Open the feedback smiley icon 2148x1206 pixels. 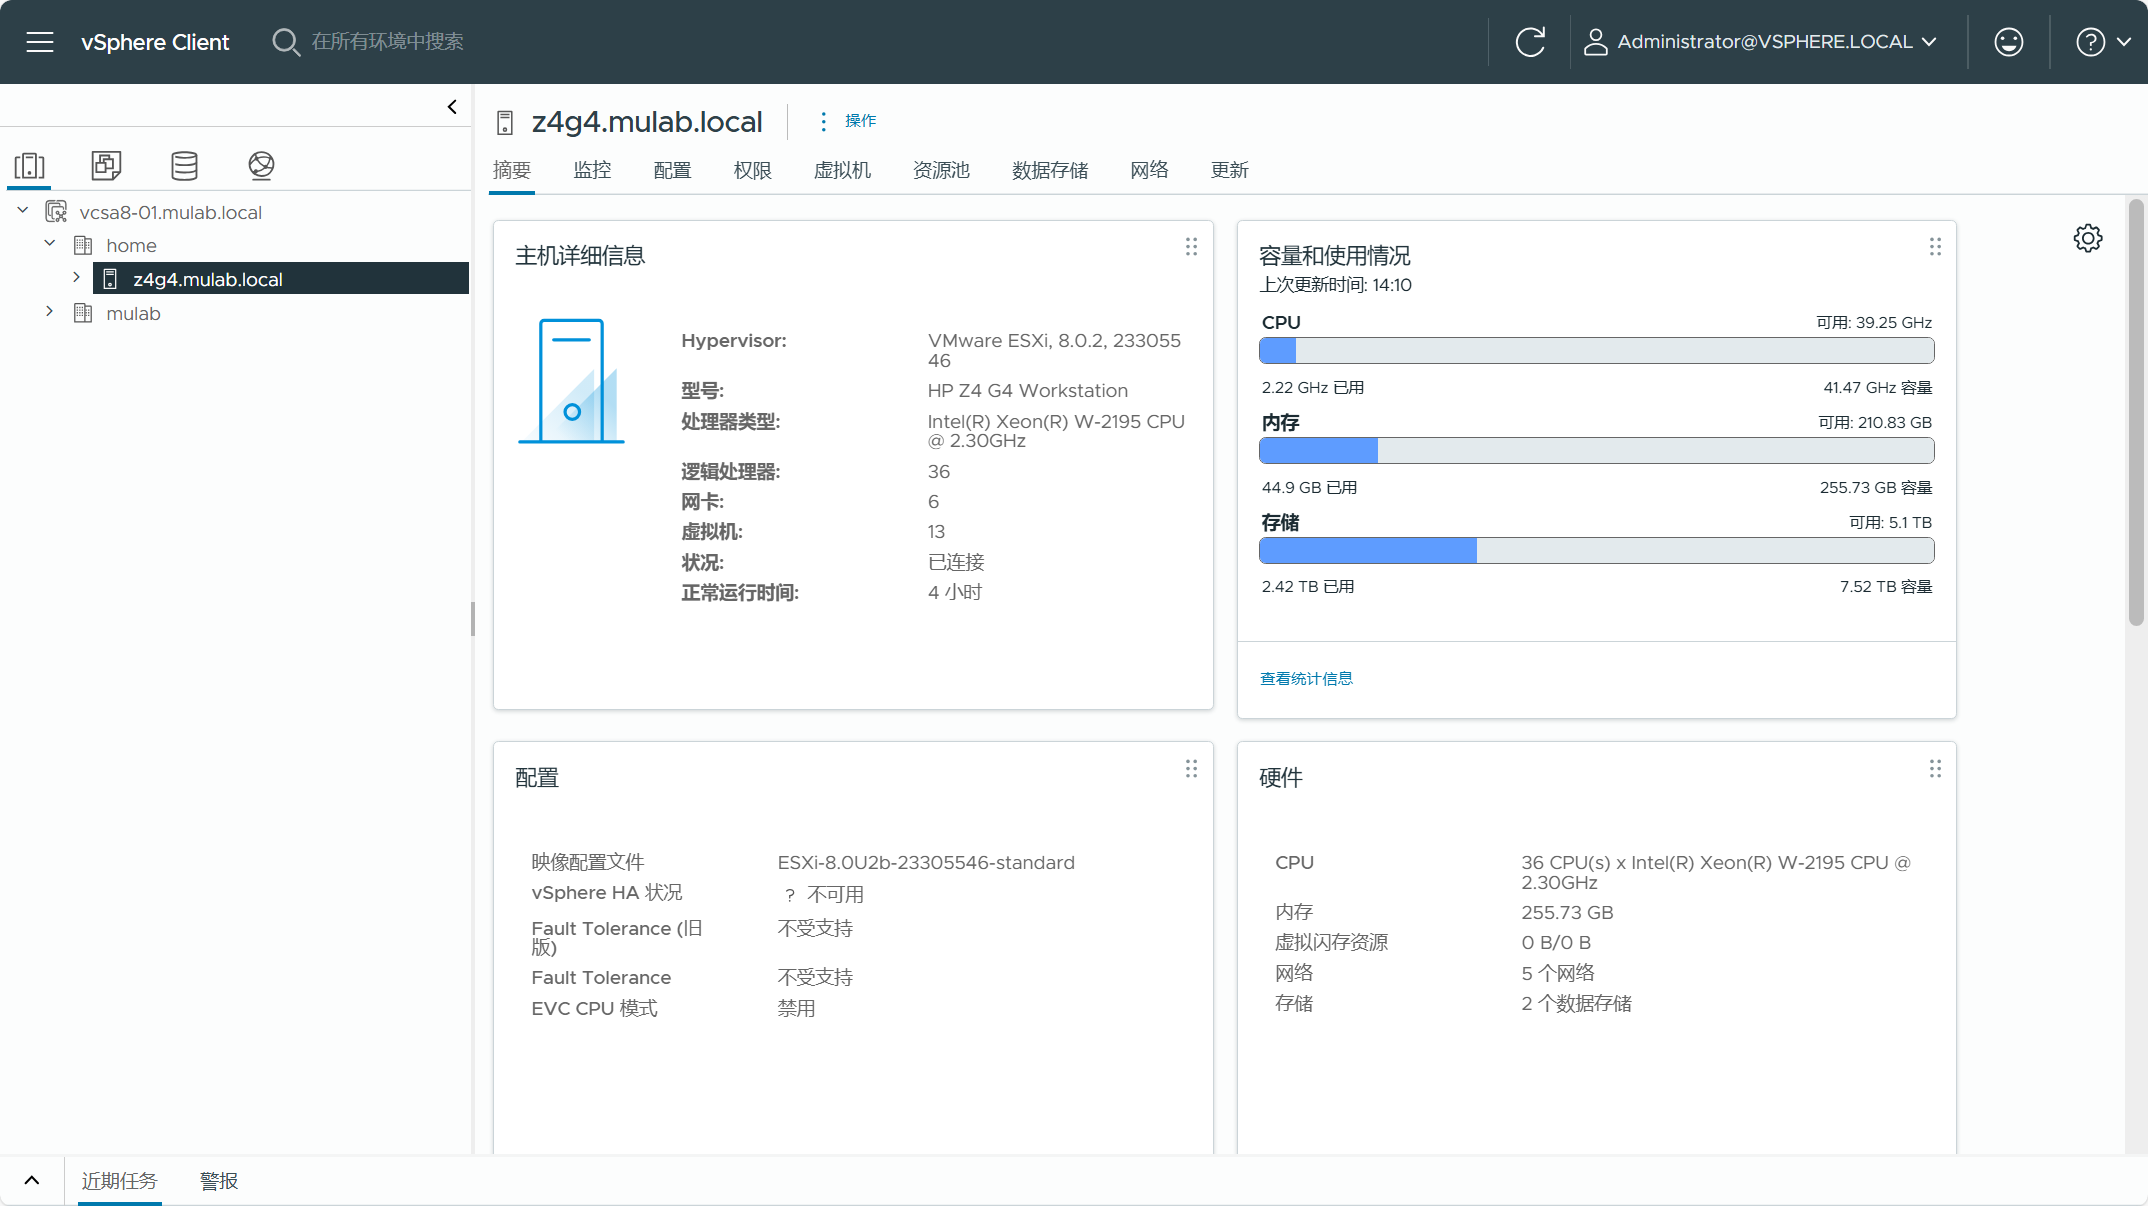[x=2008, y=42]
